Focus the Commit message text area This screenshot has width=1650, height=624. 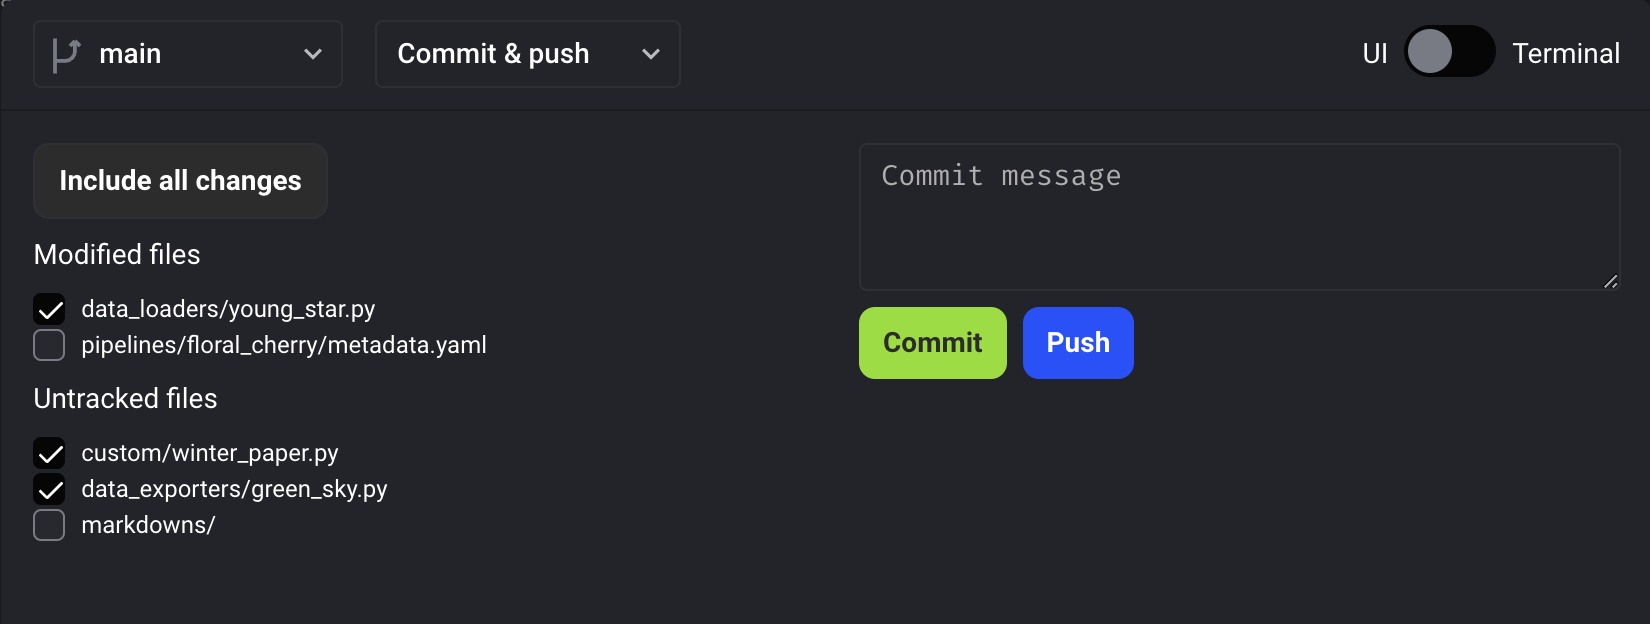point(1238,217)
